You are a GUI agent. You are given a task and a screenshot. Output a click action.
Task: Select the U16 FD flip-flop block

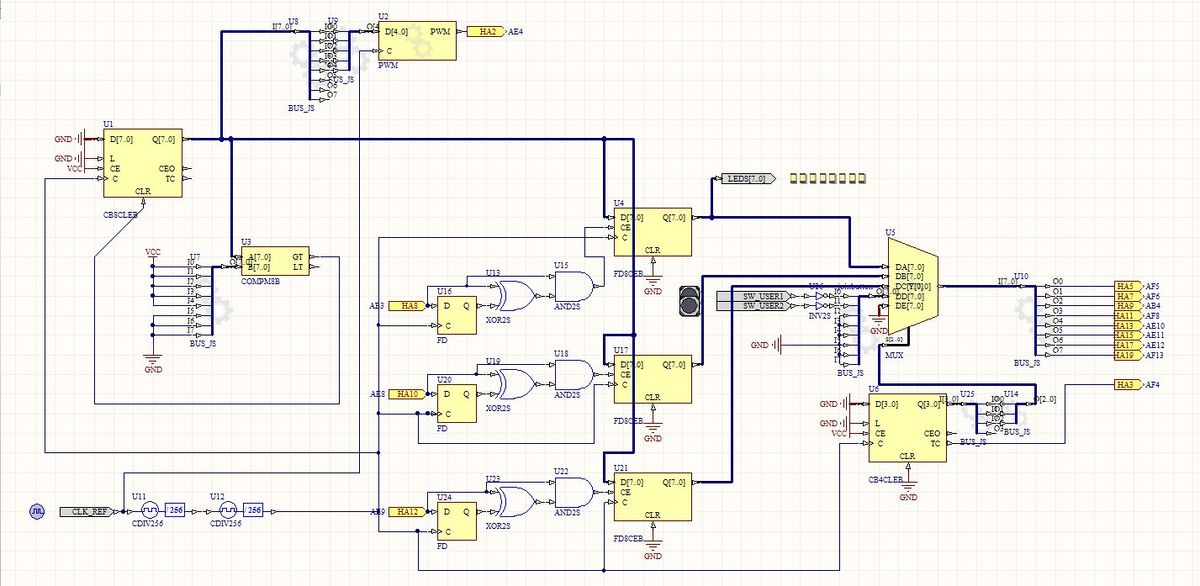click(x=451, y=316)
